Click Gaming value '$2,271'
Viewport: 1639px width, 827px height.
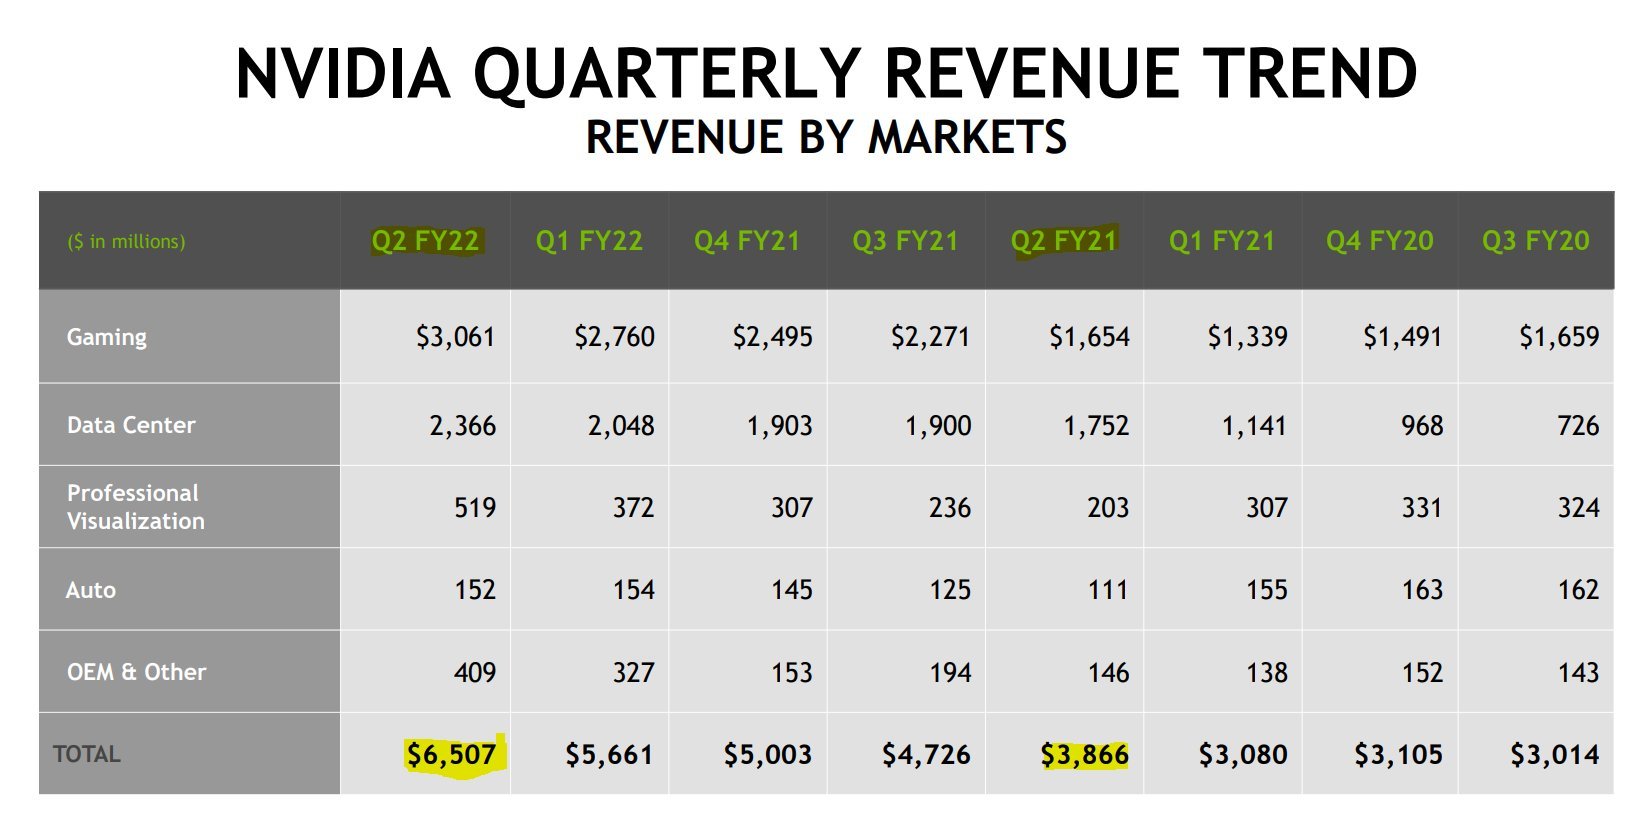click(x=930, y=337)
